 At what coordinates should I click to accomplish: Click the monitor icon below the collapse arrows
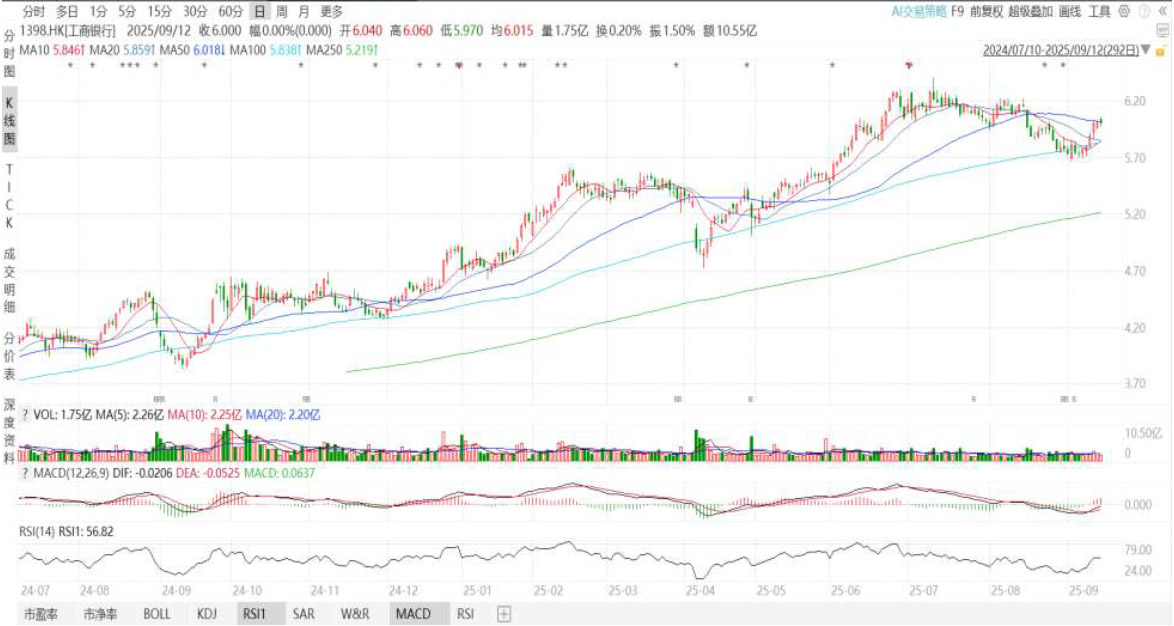coord(1161,31)
